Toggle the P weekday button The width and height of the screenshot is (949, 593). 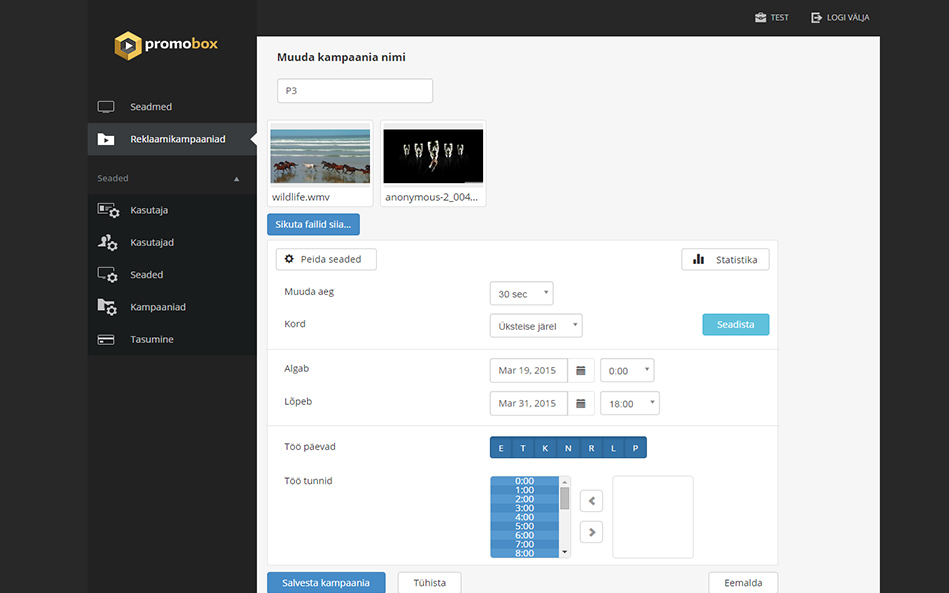click(635, 448)
